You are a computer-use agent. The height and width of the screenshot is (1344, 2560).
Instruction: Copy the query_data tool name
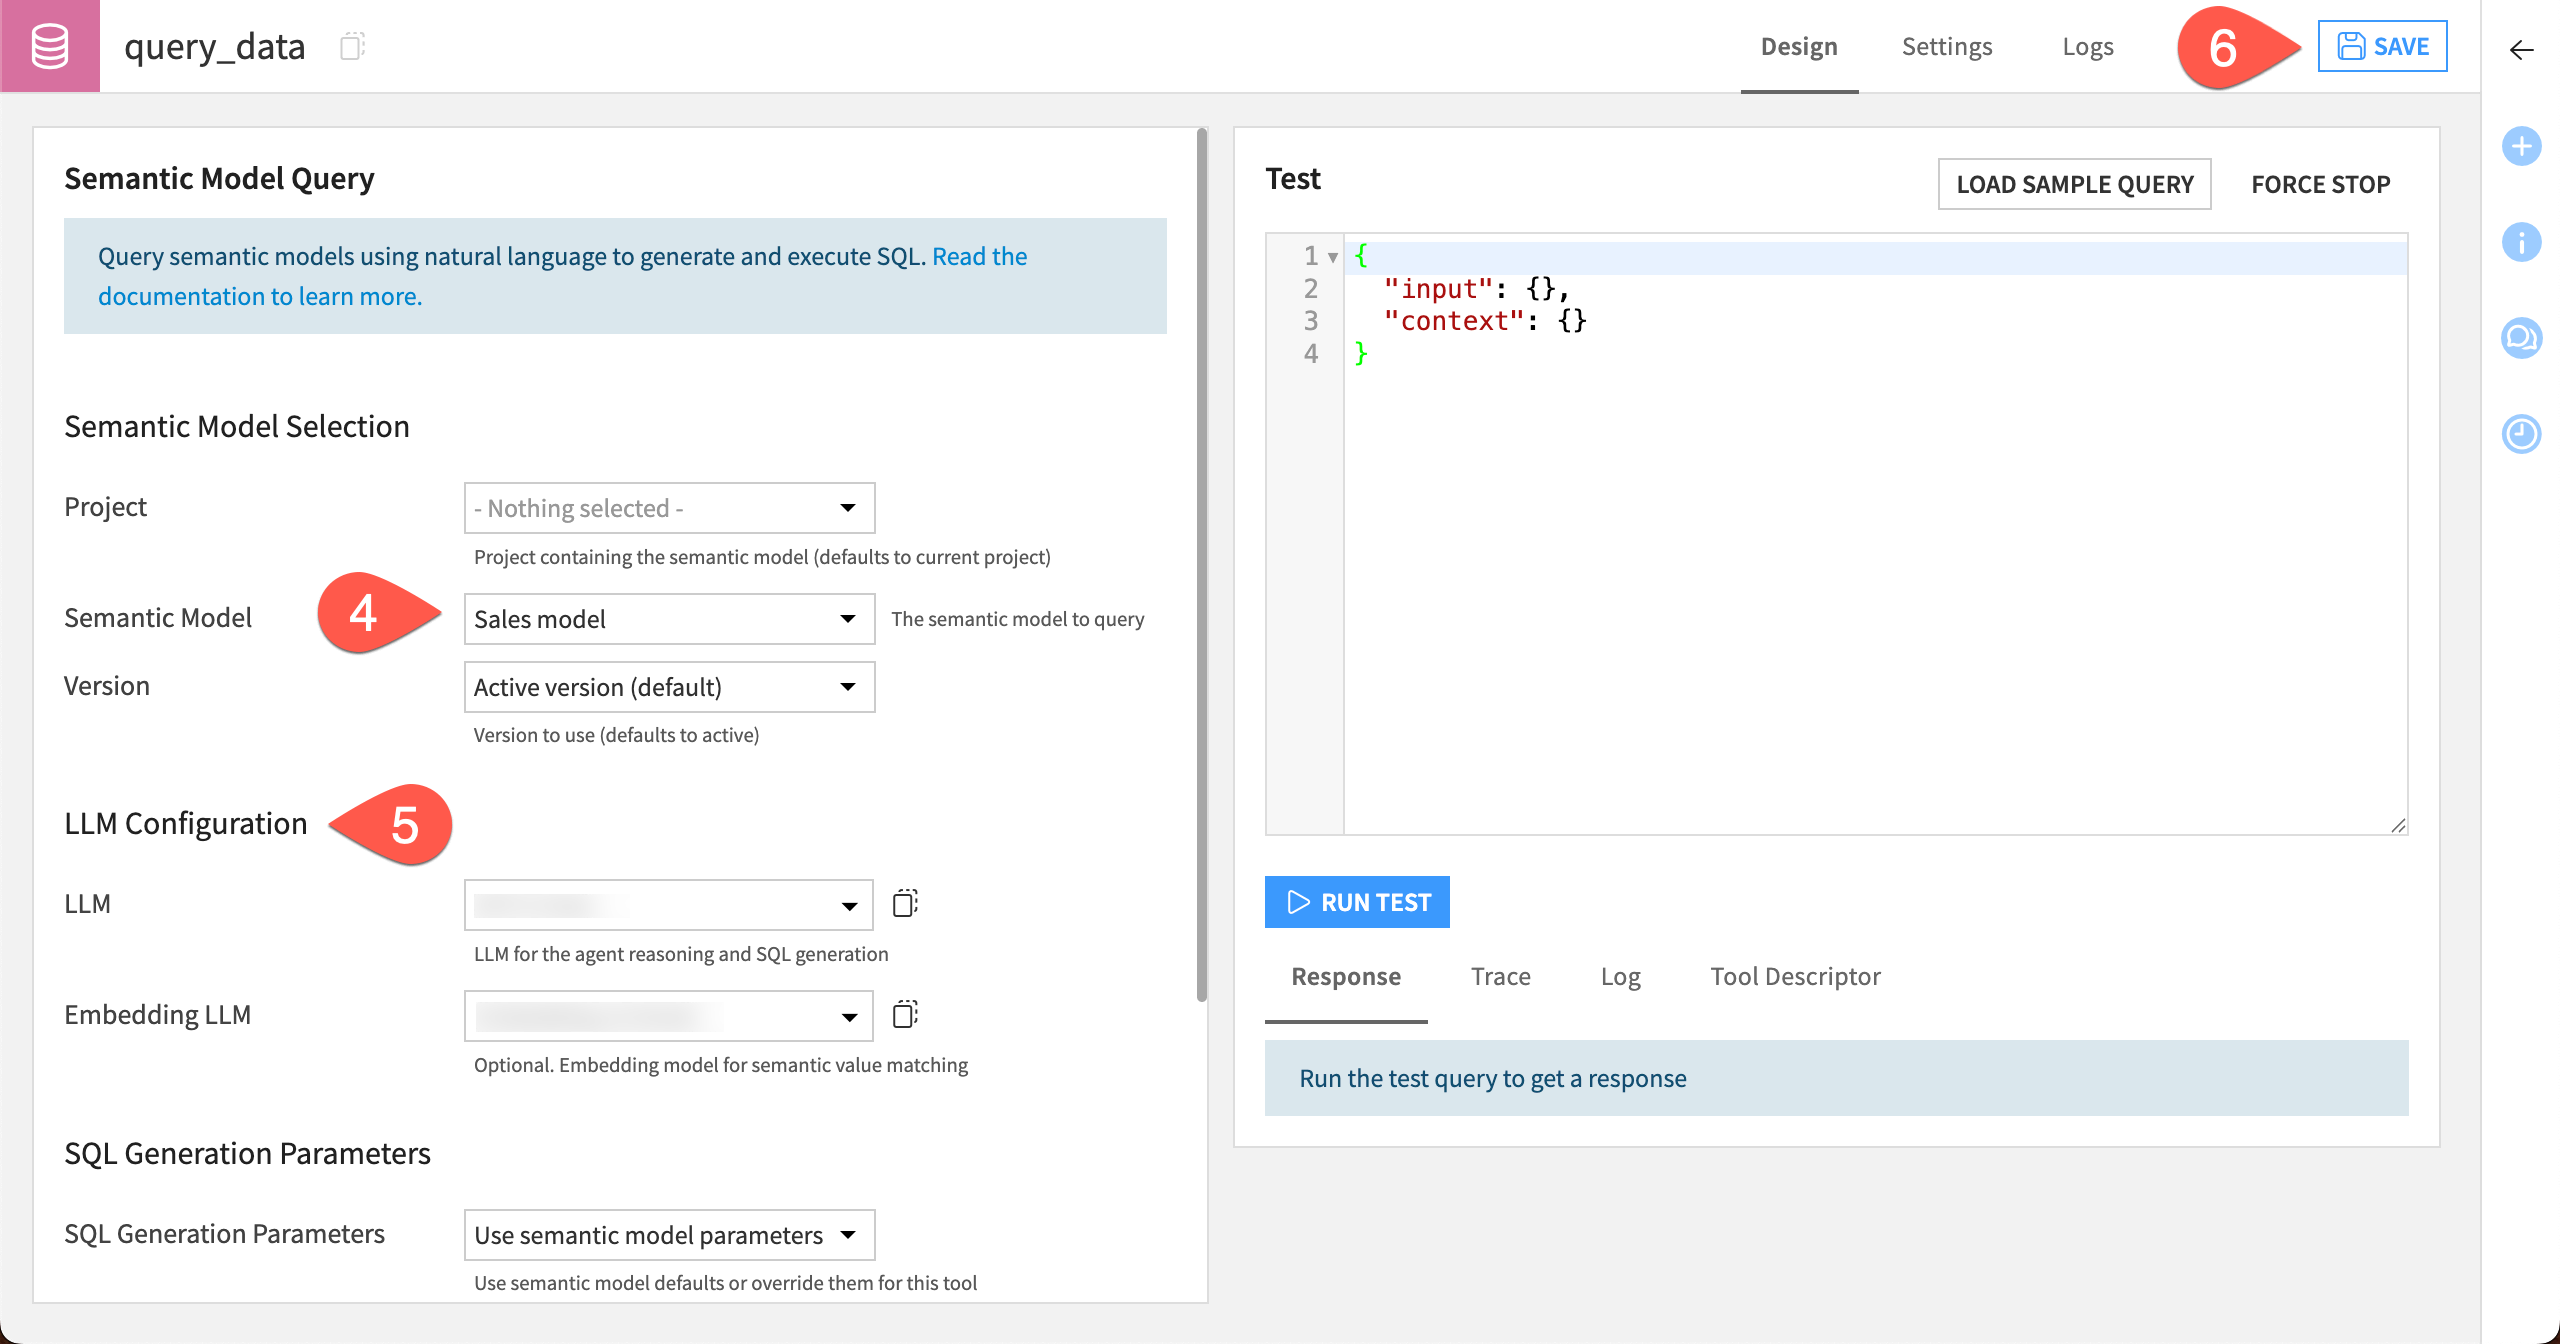pyautogui.click(x=352, y=46)
